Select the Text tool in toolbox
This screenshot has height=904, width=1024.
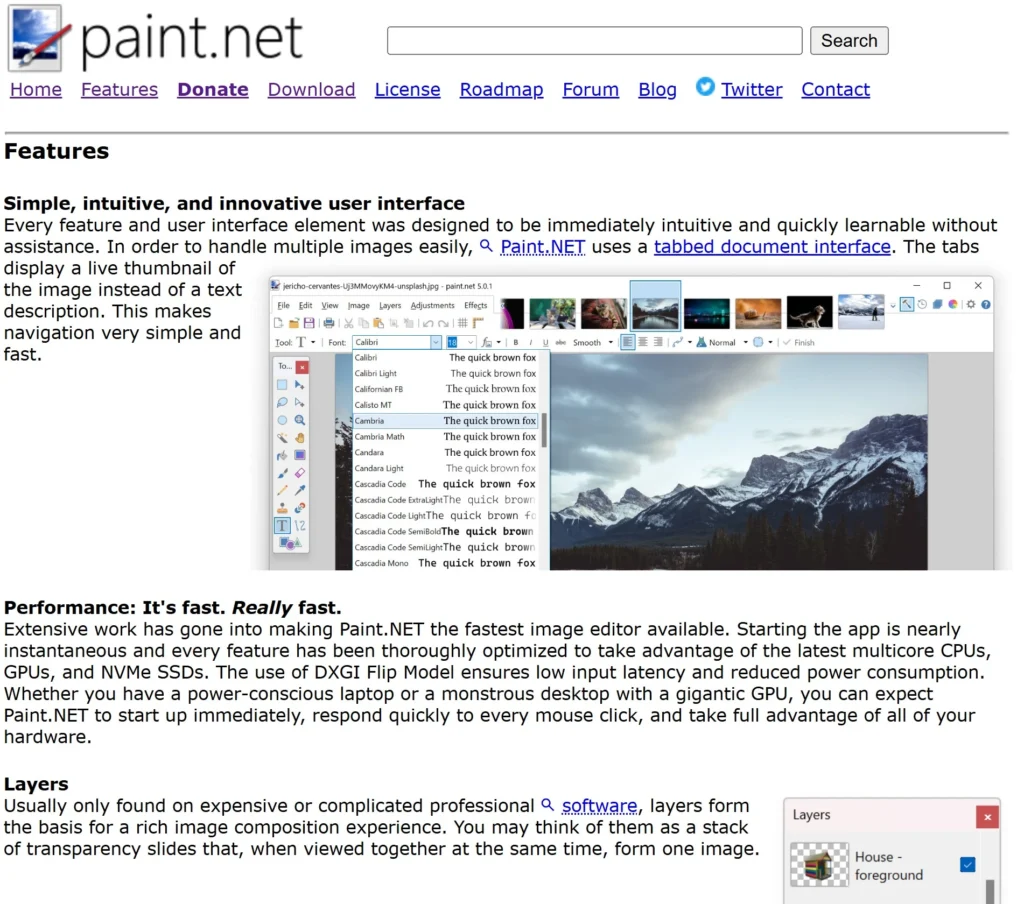282,525
